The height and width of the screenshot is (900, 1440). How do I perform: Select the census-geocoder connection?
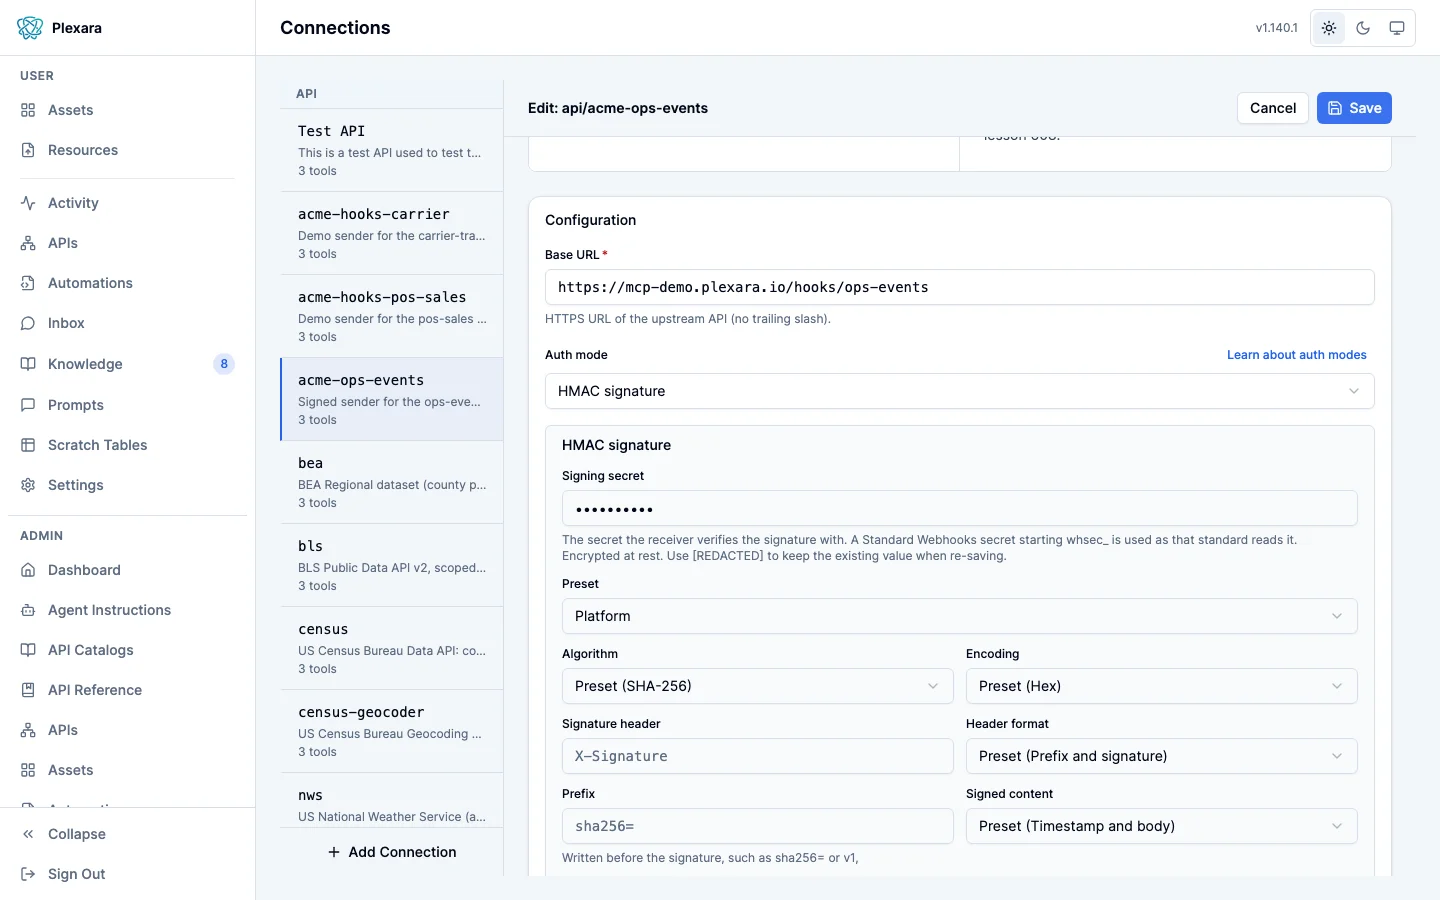(x=392, y=731)
